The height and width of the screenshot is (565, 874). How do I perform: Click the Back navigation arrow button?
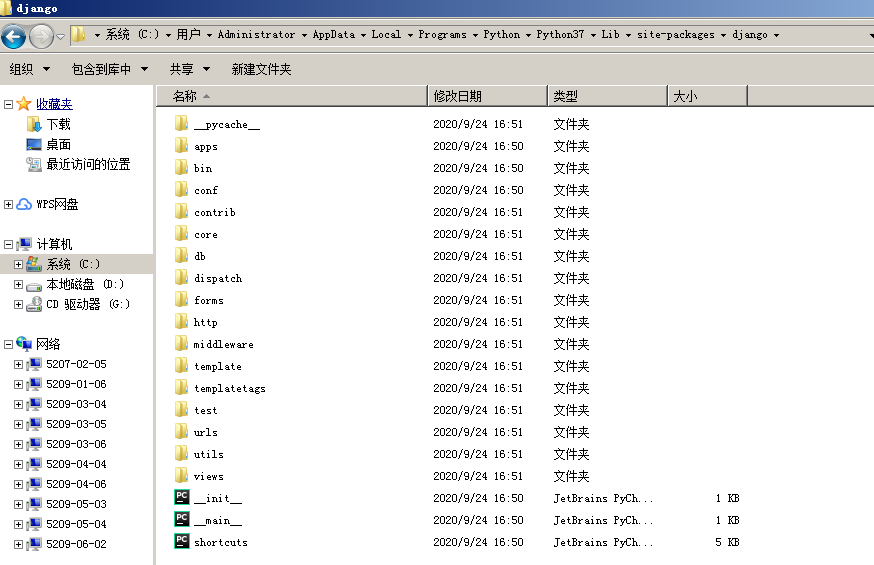pos(13,37)
